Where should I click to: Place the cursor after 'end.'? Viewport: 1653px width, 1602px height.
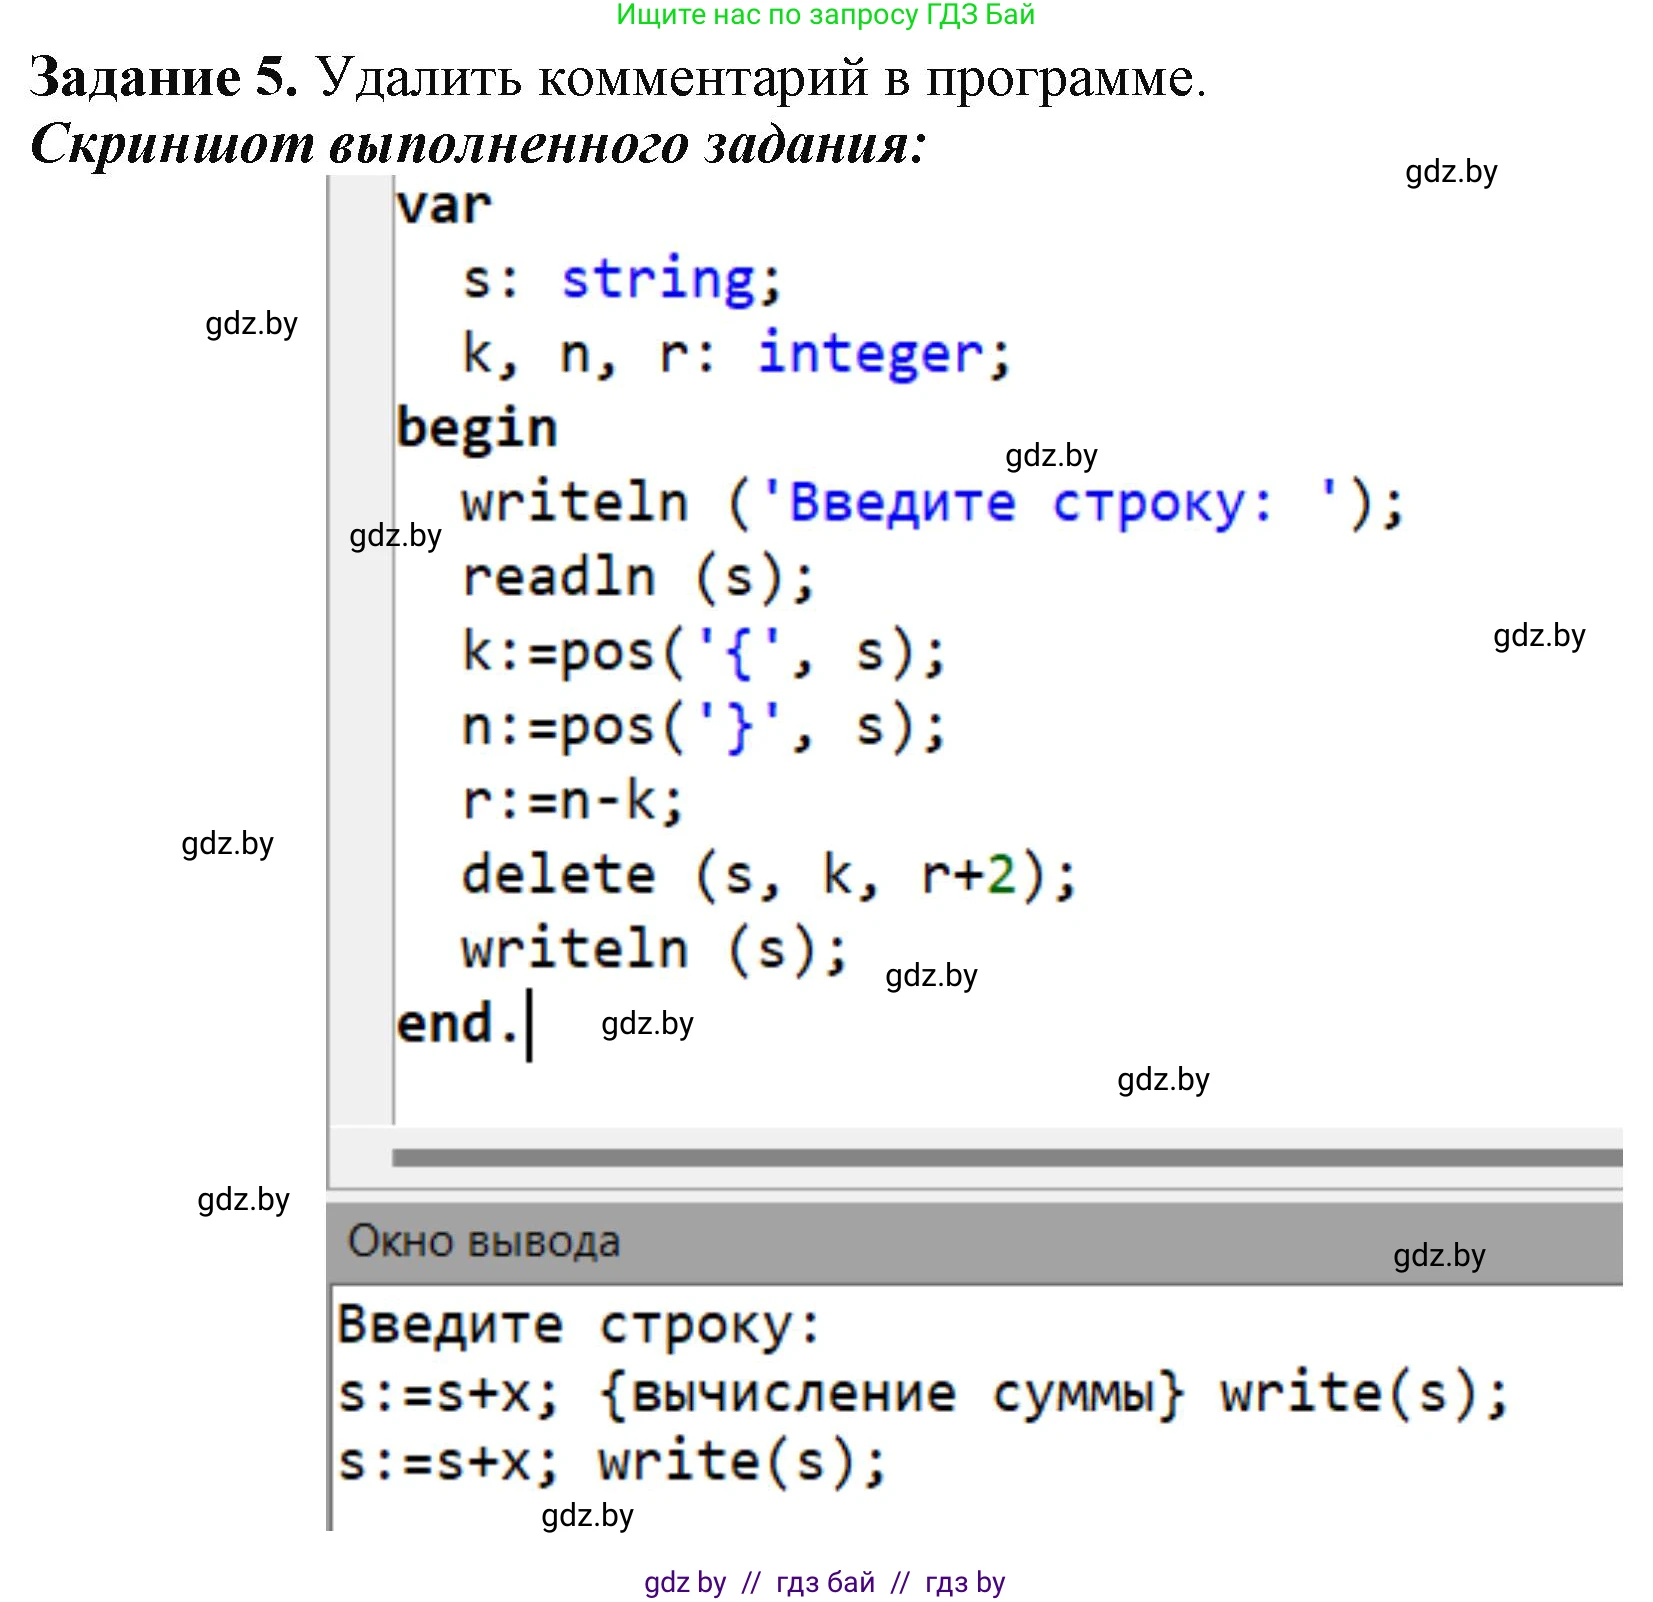pyautogui.click(x=527, y=1024)
